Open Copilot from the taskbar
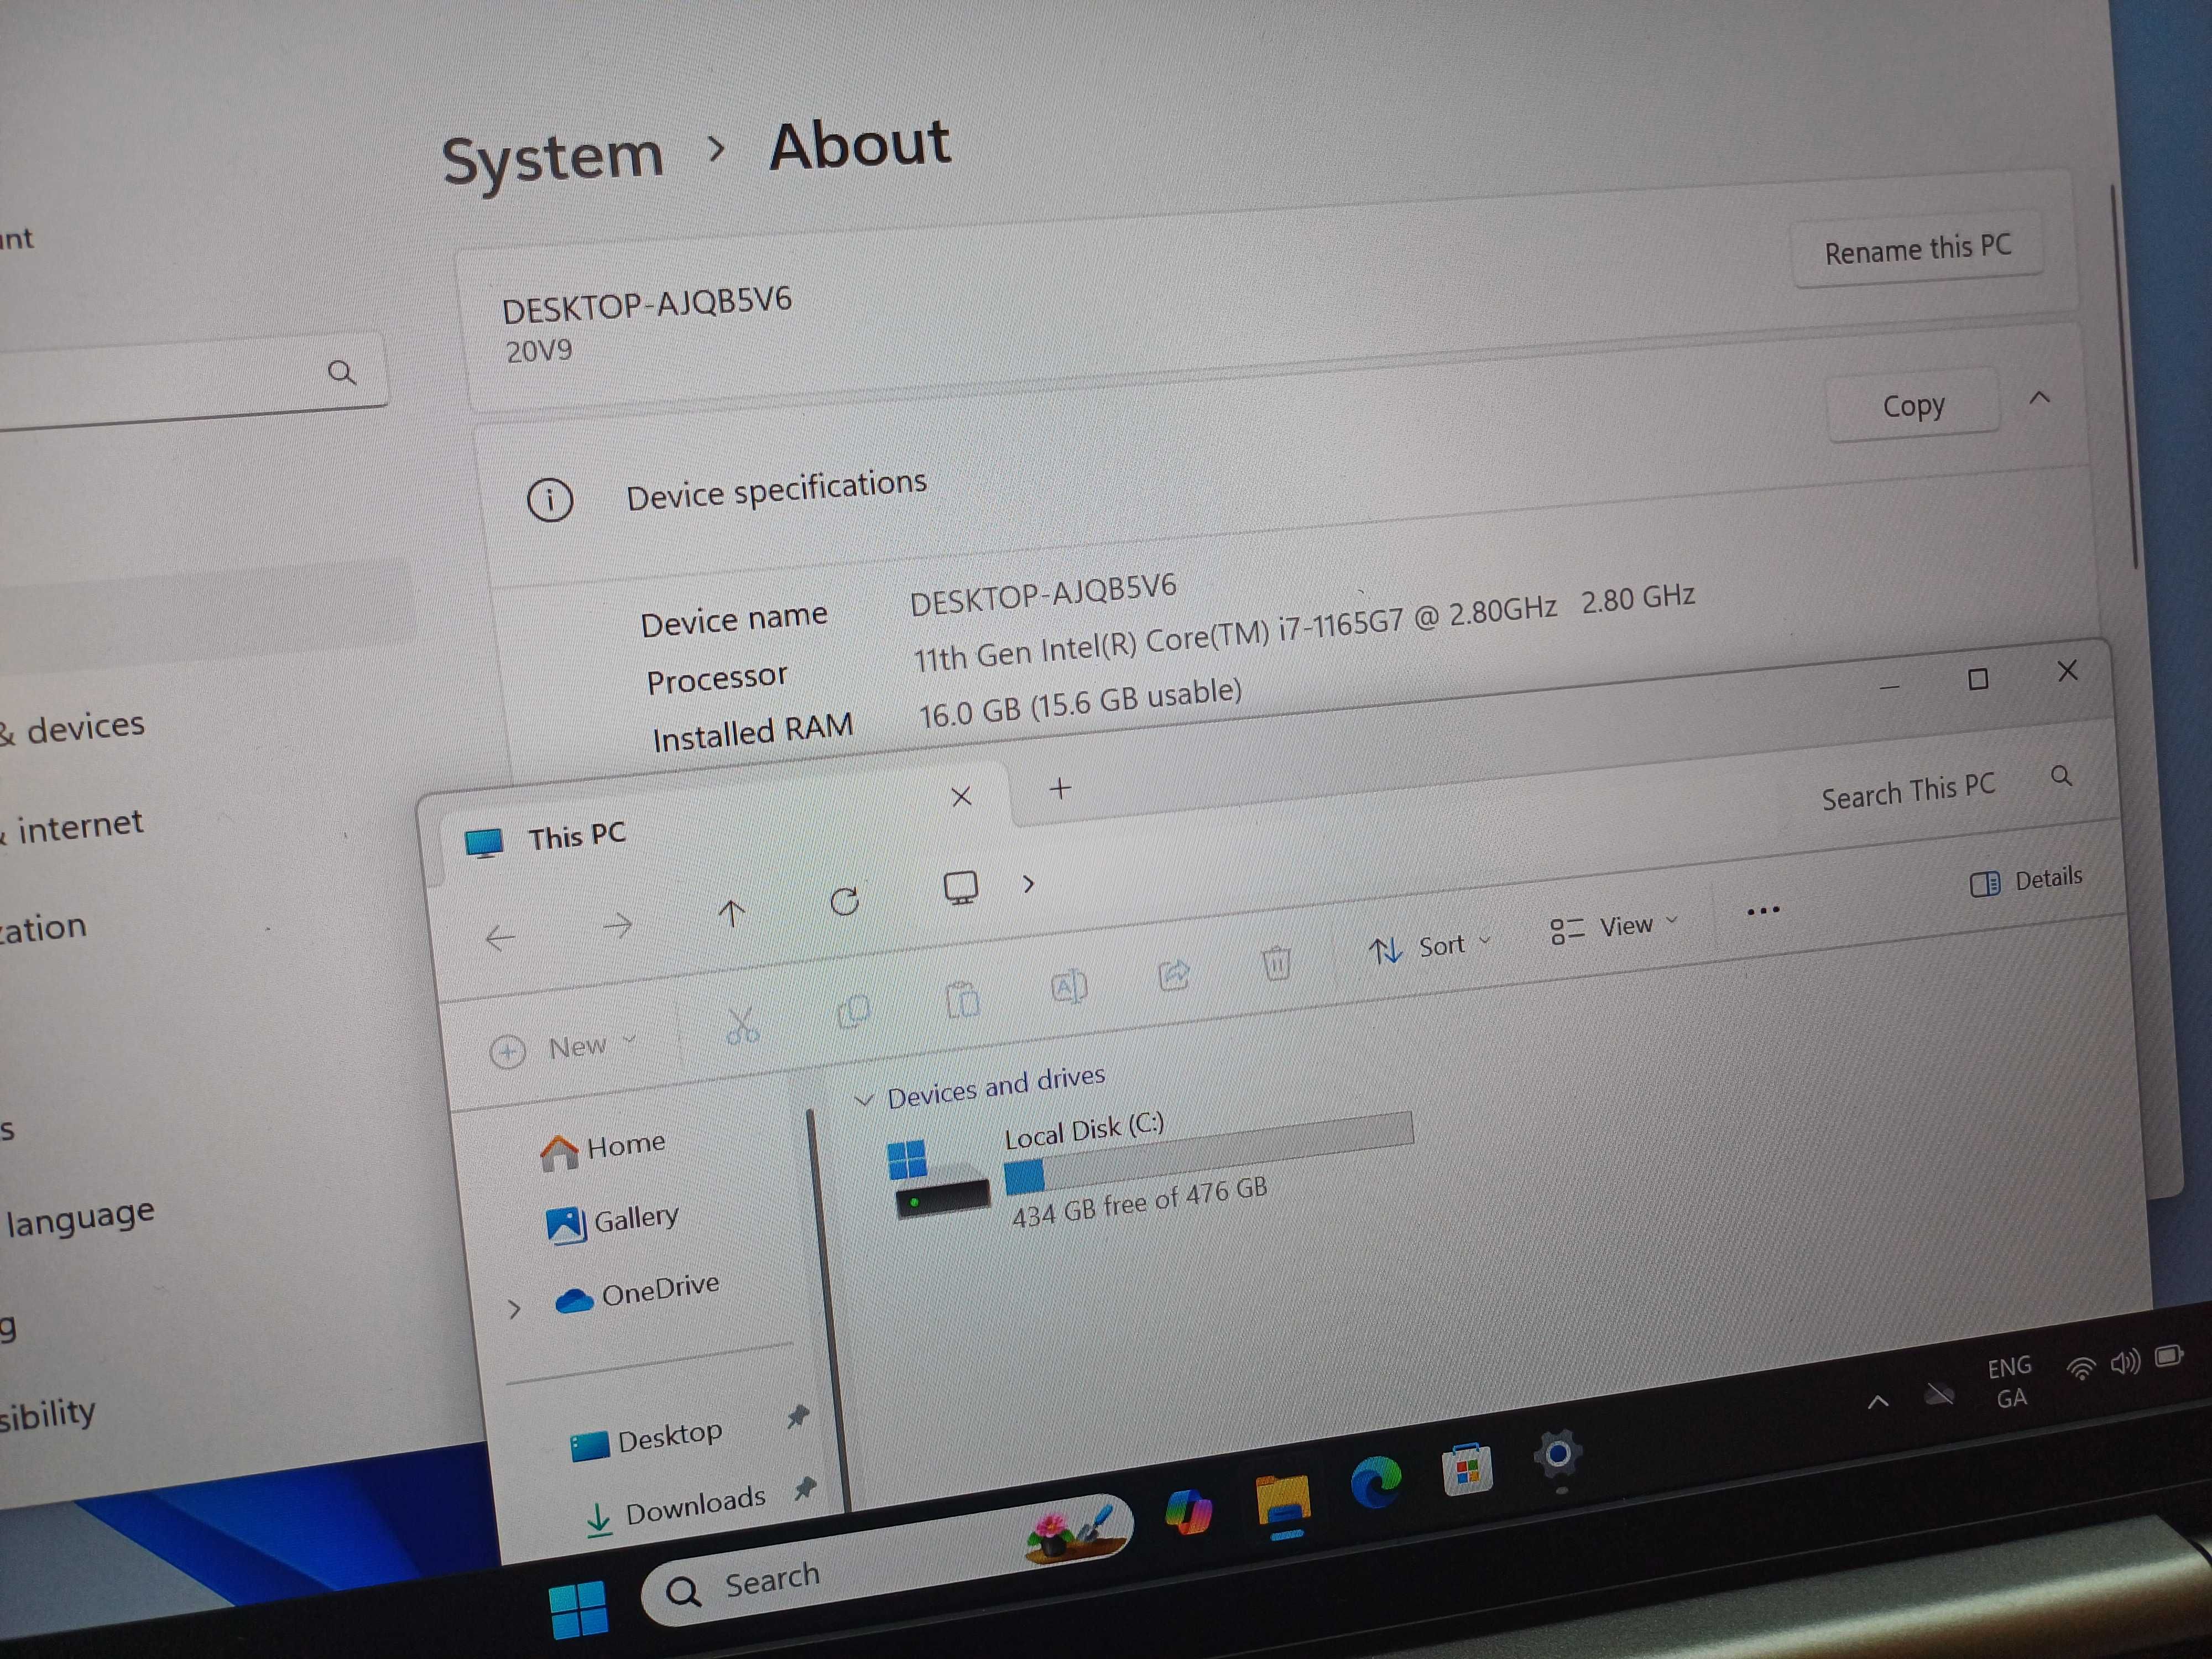Viewport: 2212px width, 1659px height. click(1188, 1512)
